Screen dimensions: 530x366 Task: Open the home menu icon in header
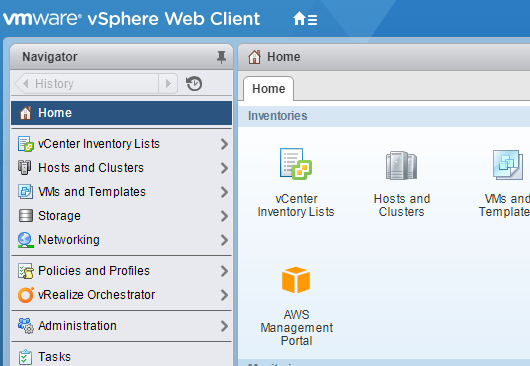coord(305,19)
